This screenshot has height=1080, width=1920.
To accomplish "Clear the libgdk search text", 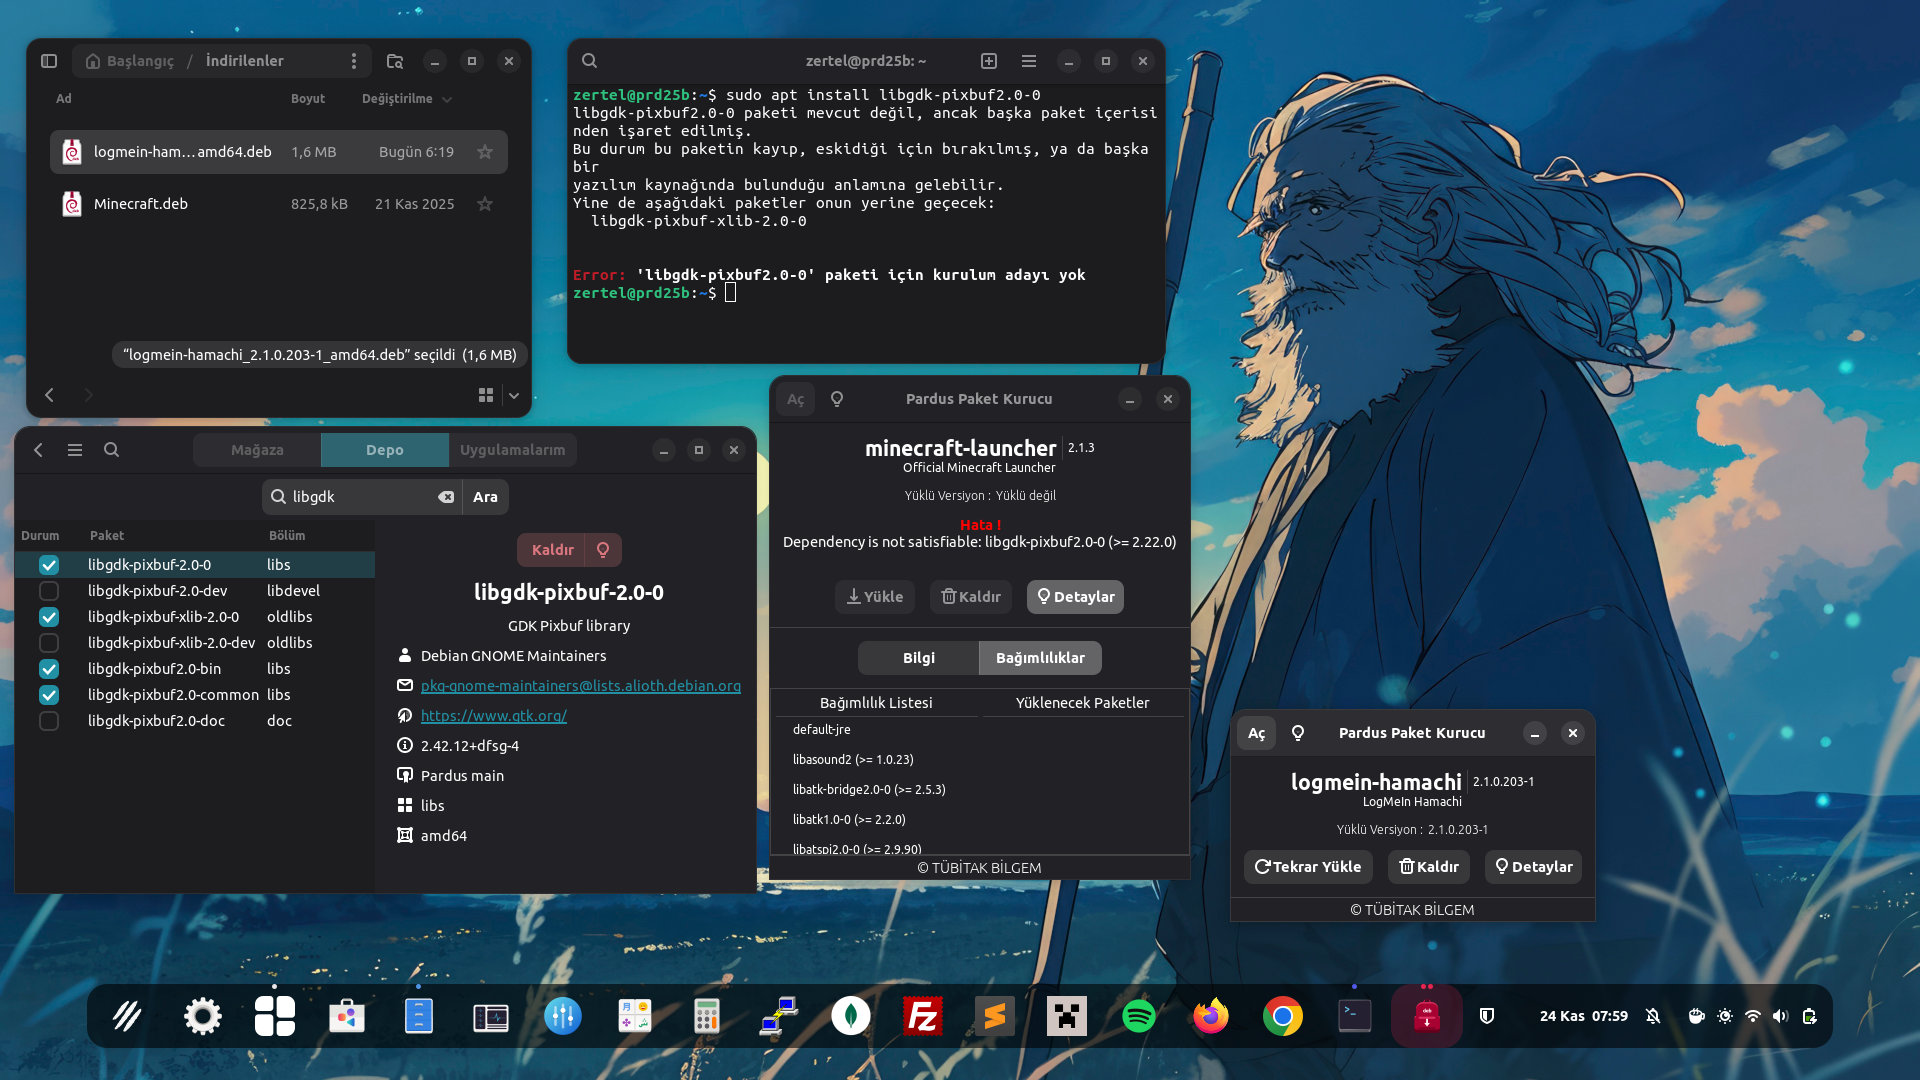I will point(446,497).
